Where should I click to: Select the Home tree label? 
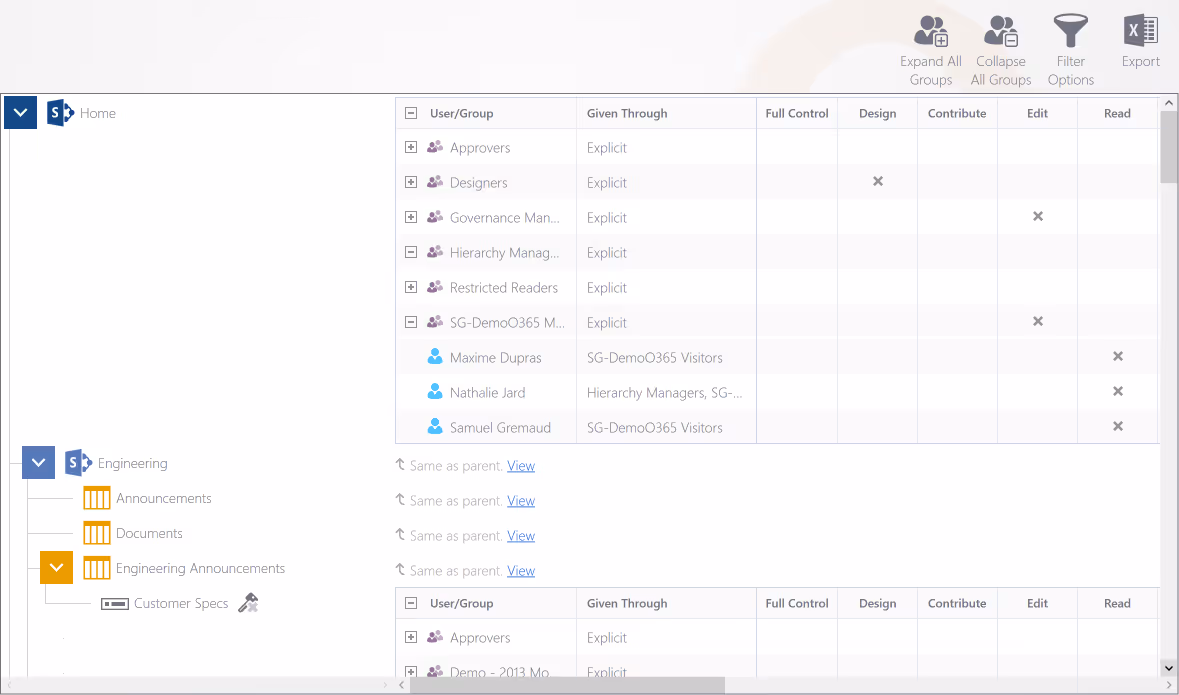coord(98,113)
